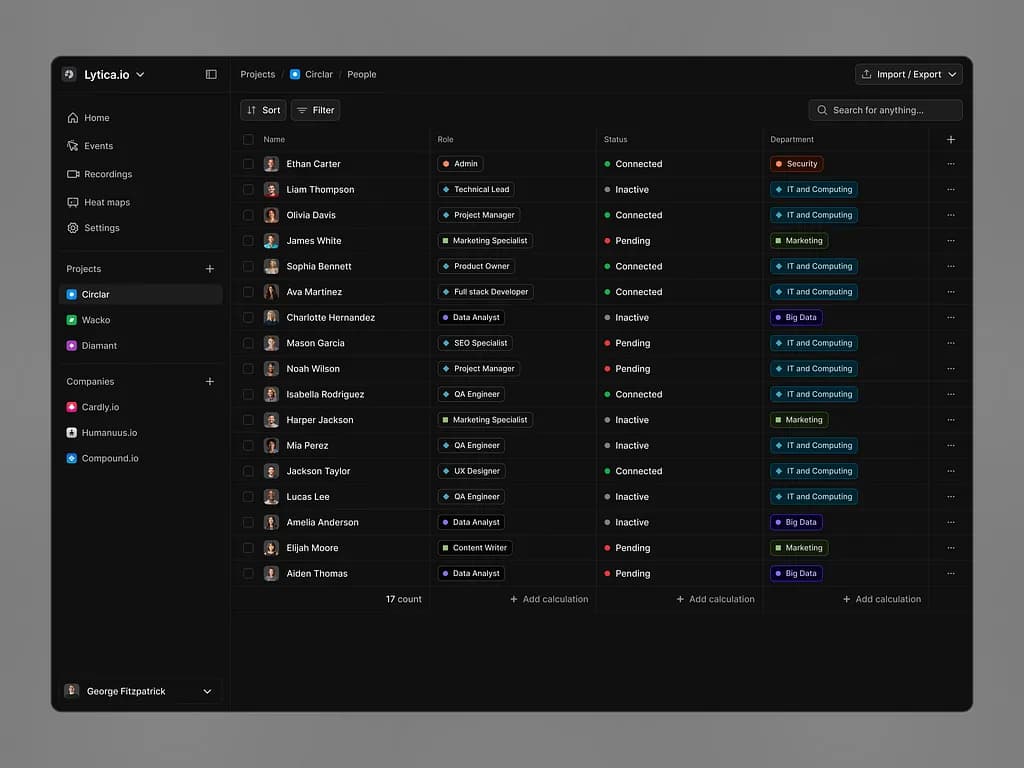
Task: Open the Settings section
Action: 101,227
